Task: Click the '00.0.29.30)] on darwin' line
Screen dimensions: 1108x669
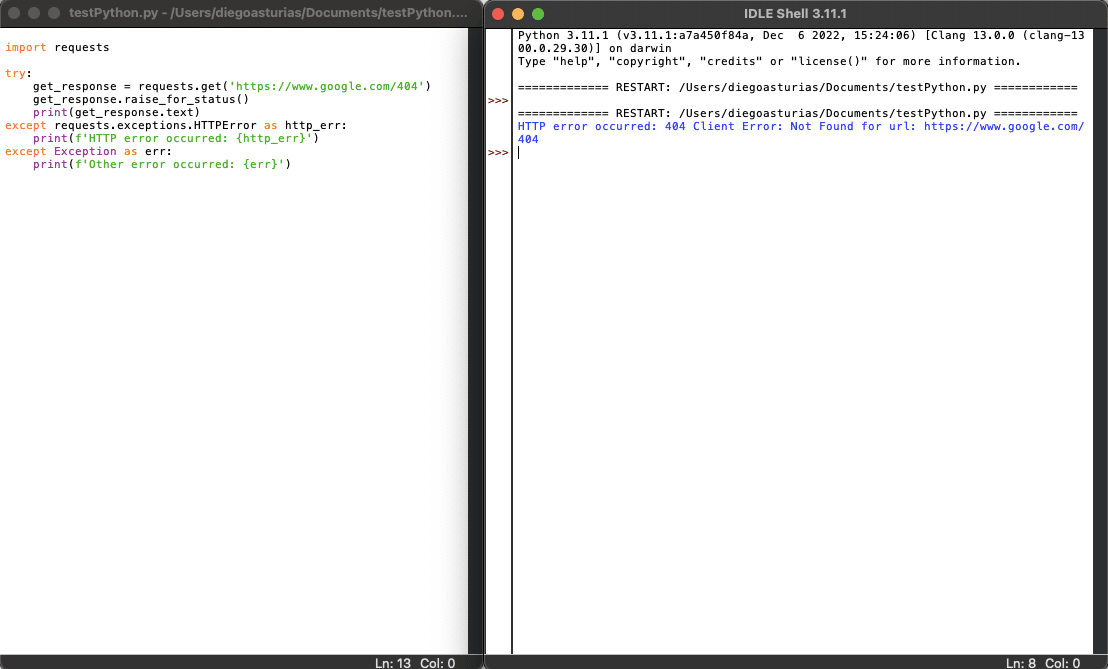Action: [x=594, y=49]
